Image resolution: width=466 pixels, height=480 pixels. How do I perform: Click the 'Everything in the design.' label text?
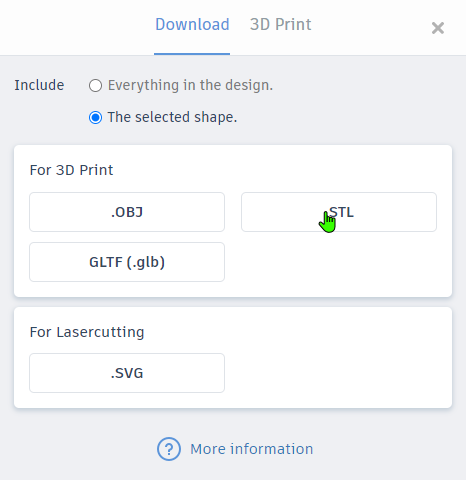point(190,85)
